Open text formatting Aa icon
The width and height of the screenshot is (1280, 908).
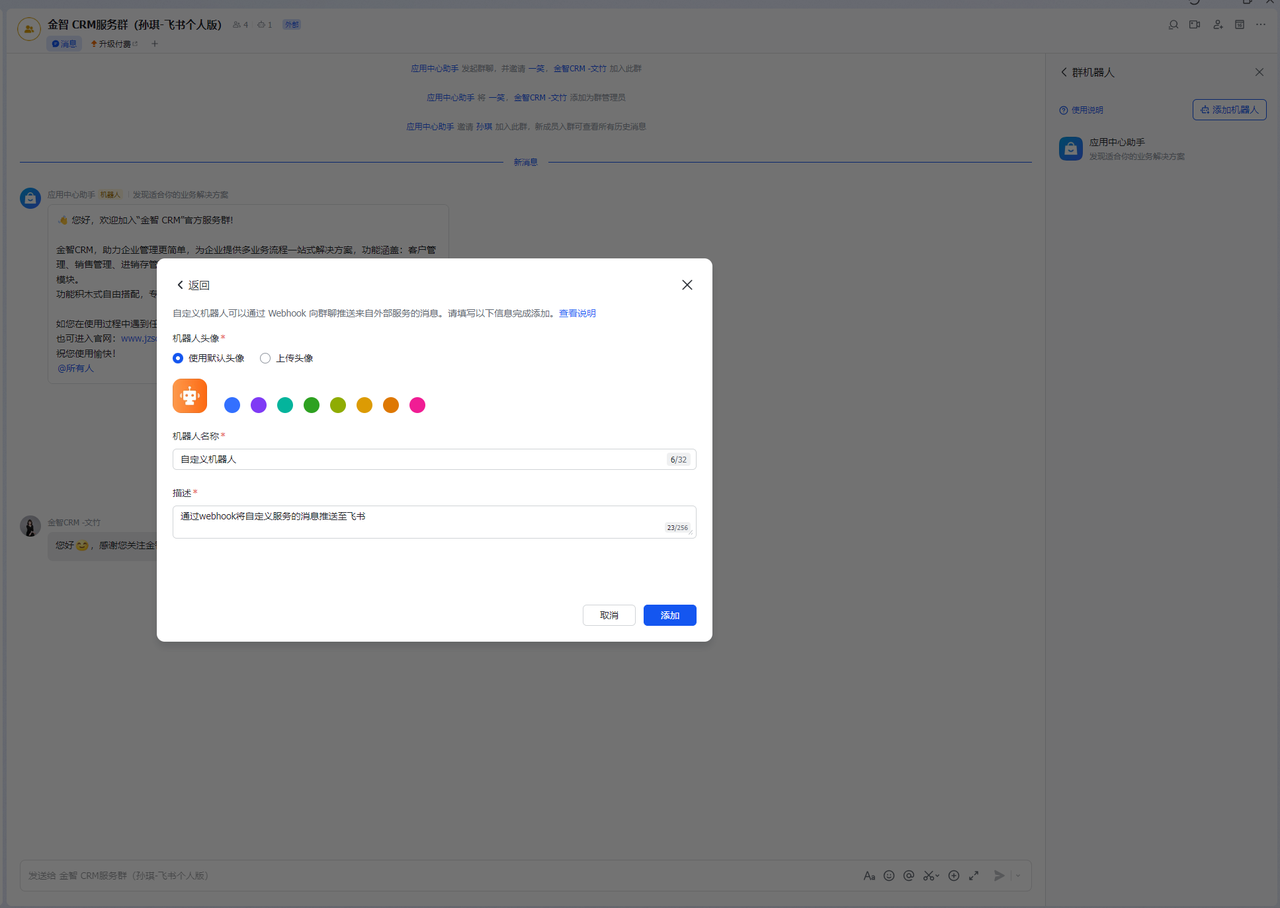pyautogui.click(x=869, y=876)
